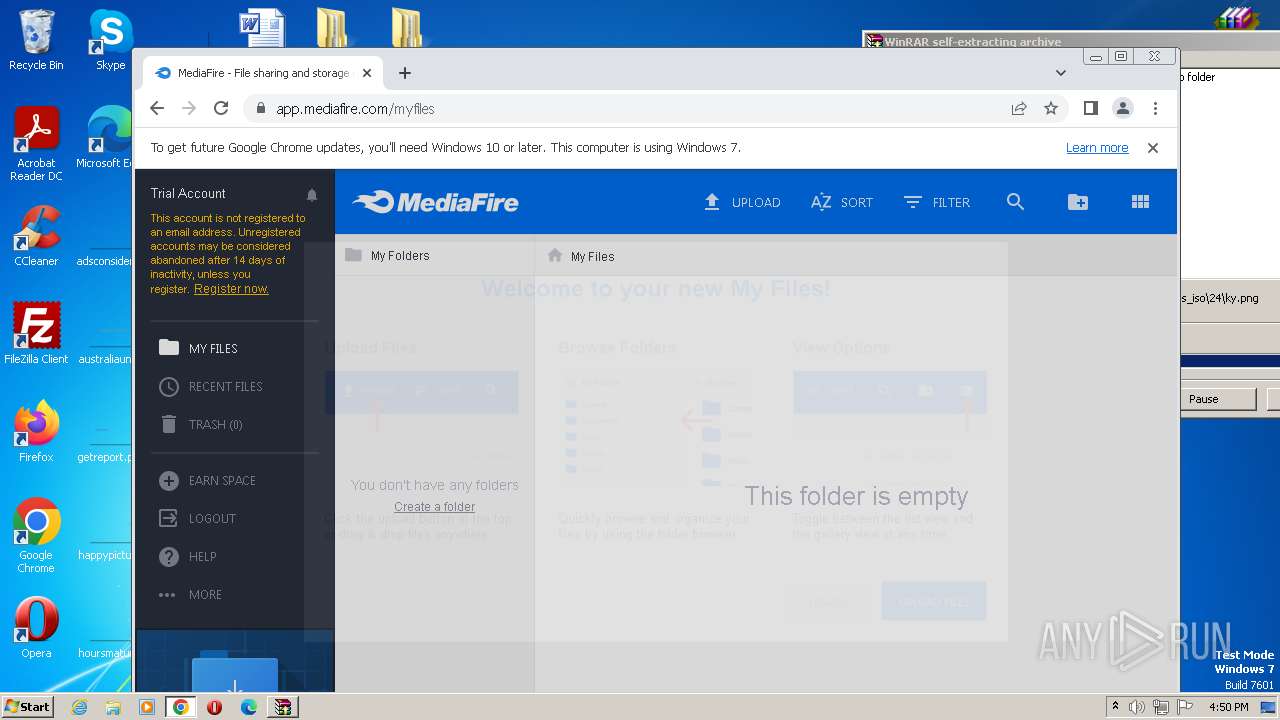Screen dimensions: 1280x720
Task: Create a new folder with folder-plus icon
Action: [x=1078, y=202]
